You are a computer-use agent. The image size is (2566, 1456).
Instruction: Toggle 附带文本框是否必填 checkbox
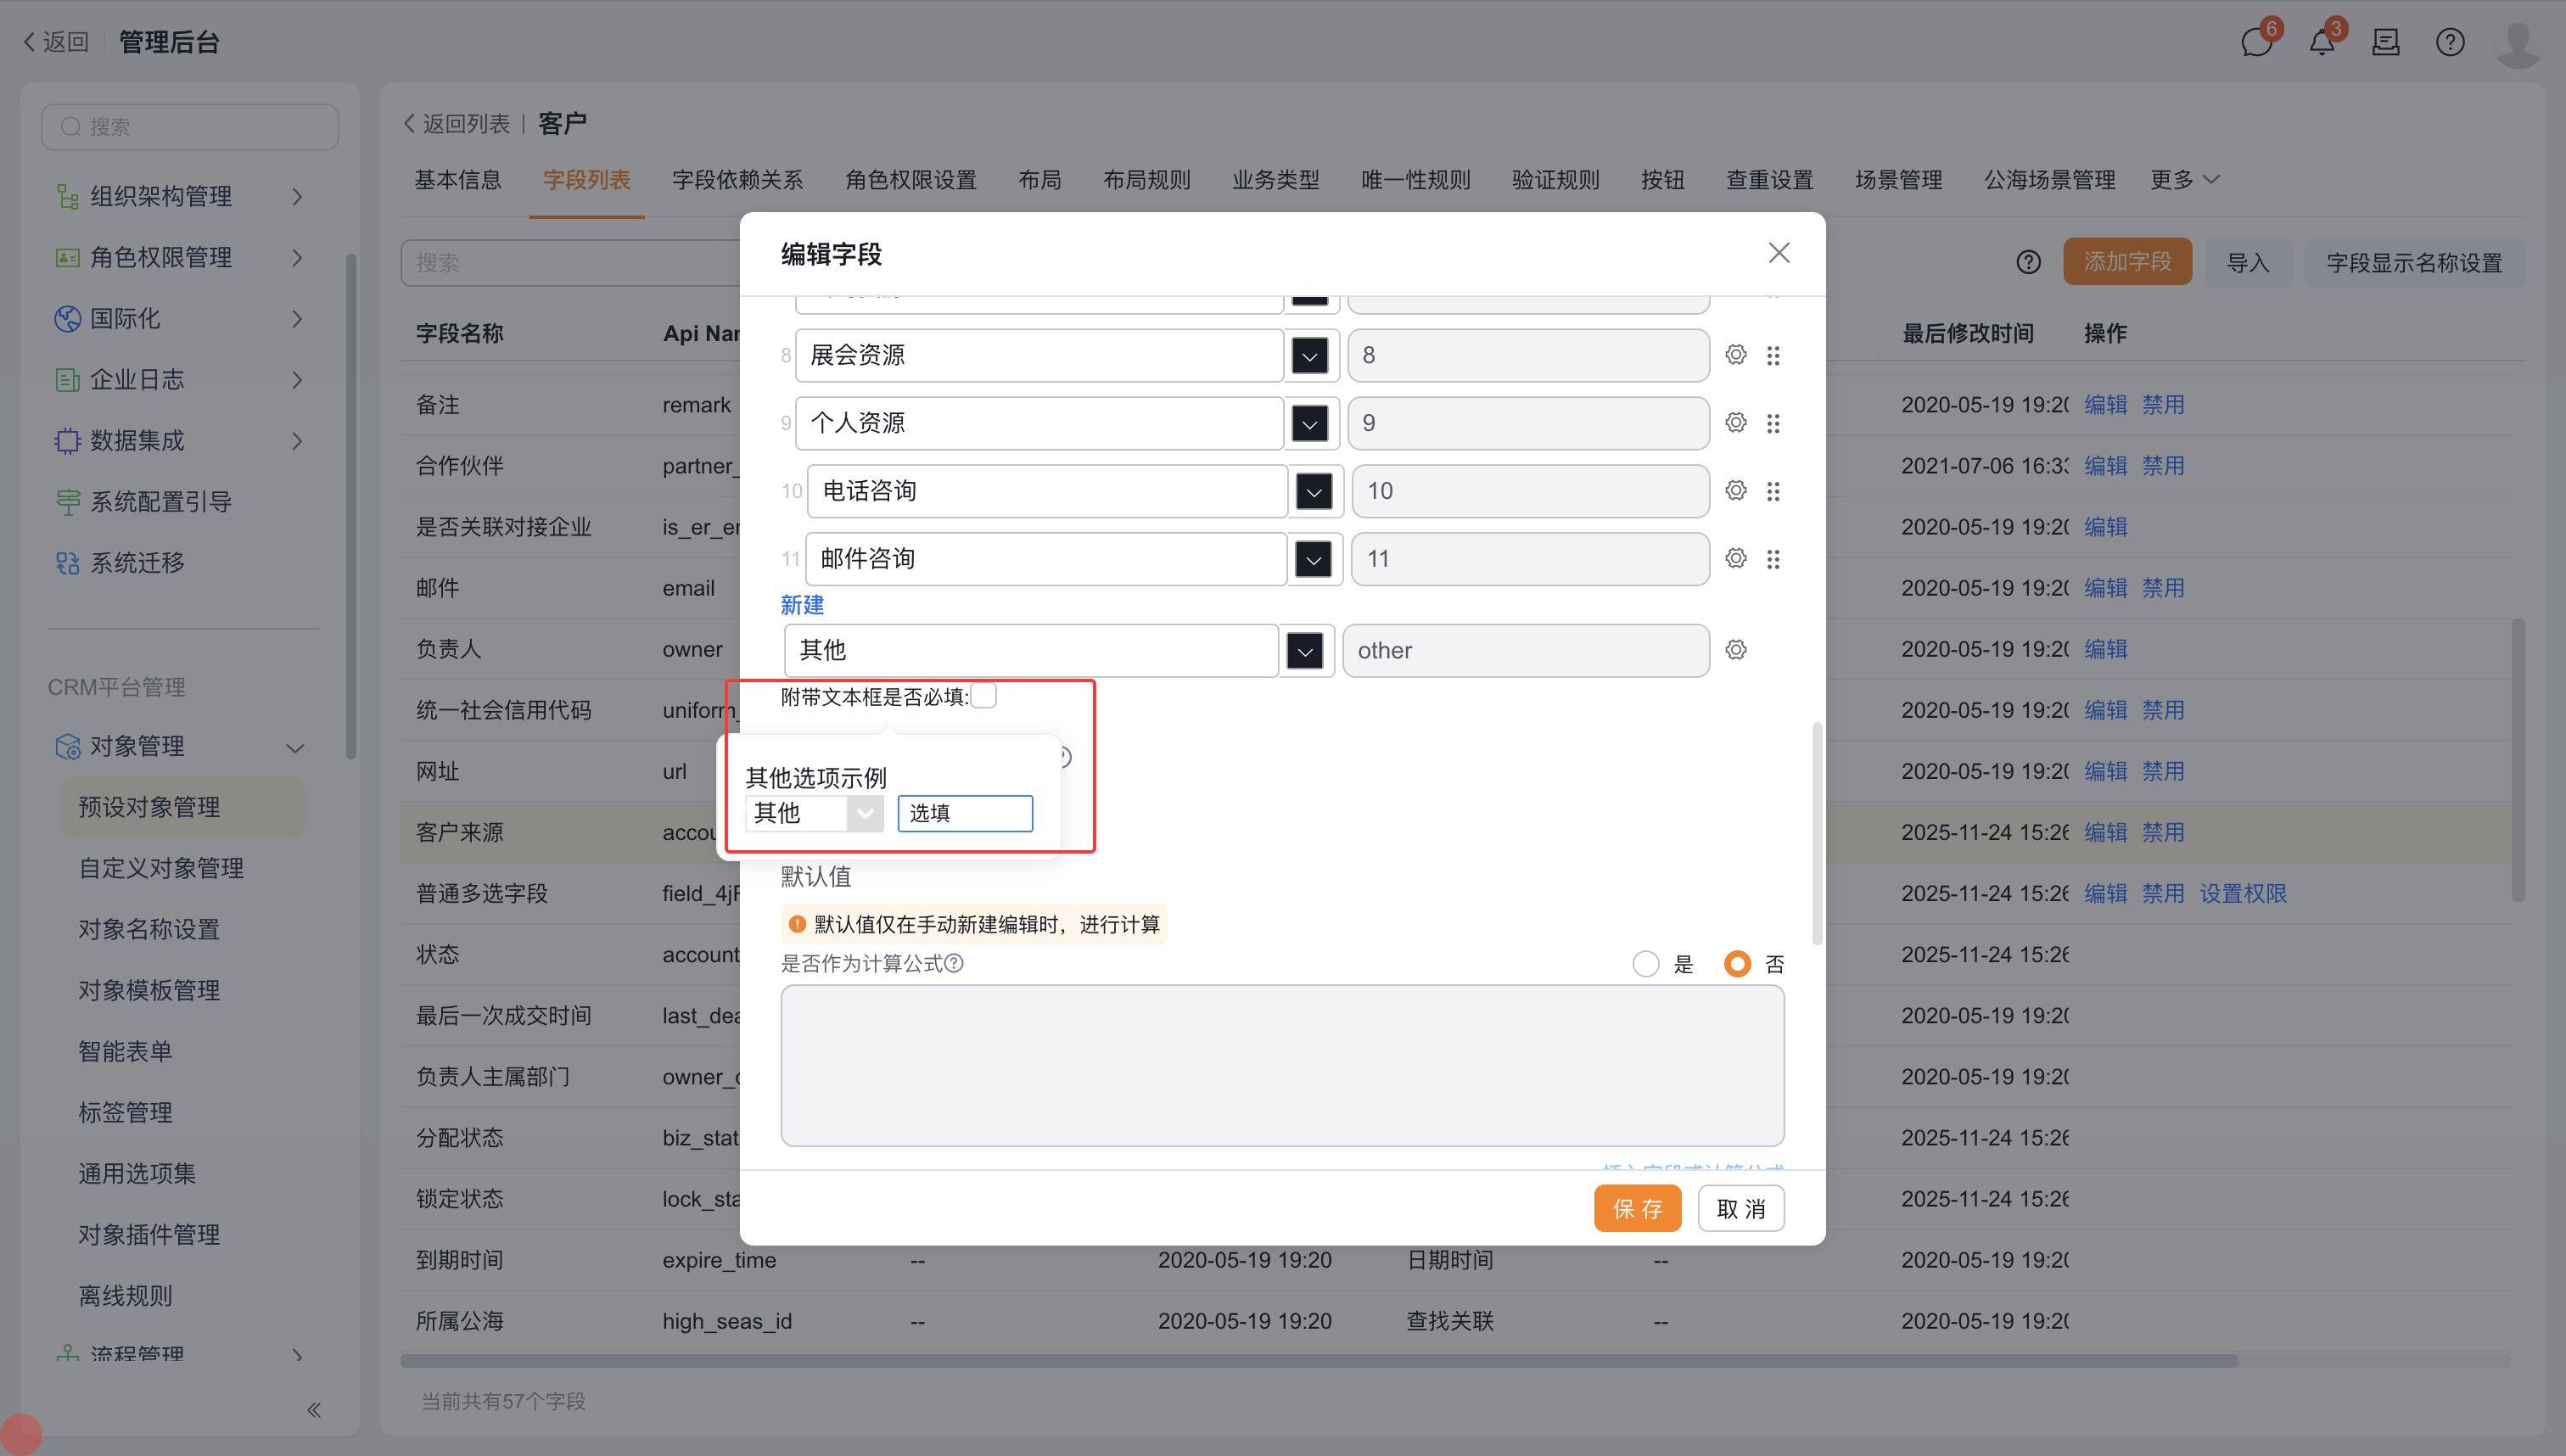click(984, 696)
